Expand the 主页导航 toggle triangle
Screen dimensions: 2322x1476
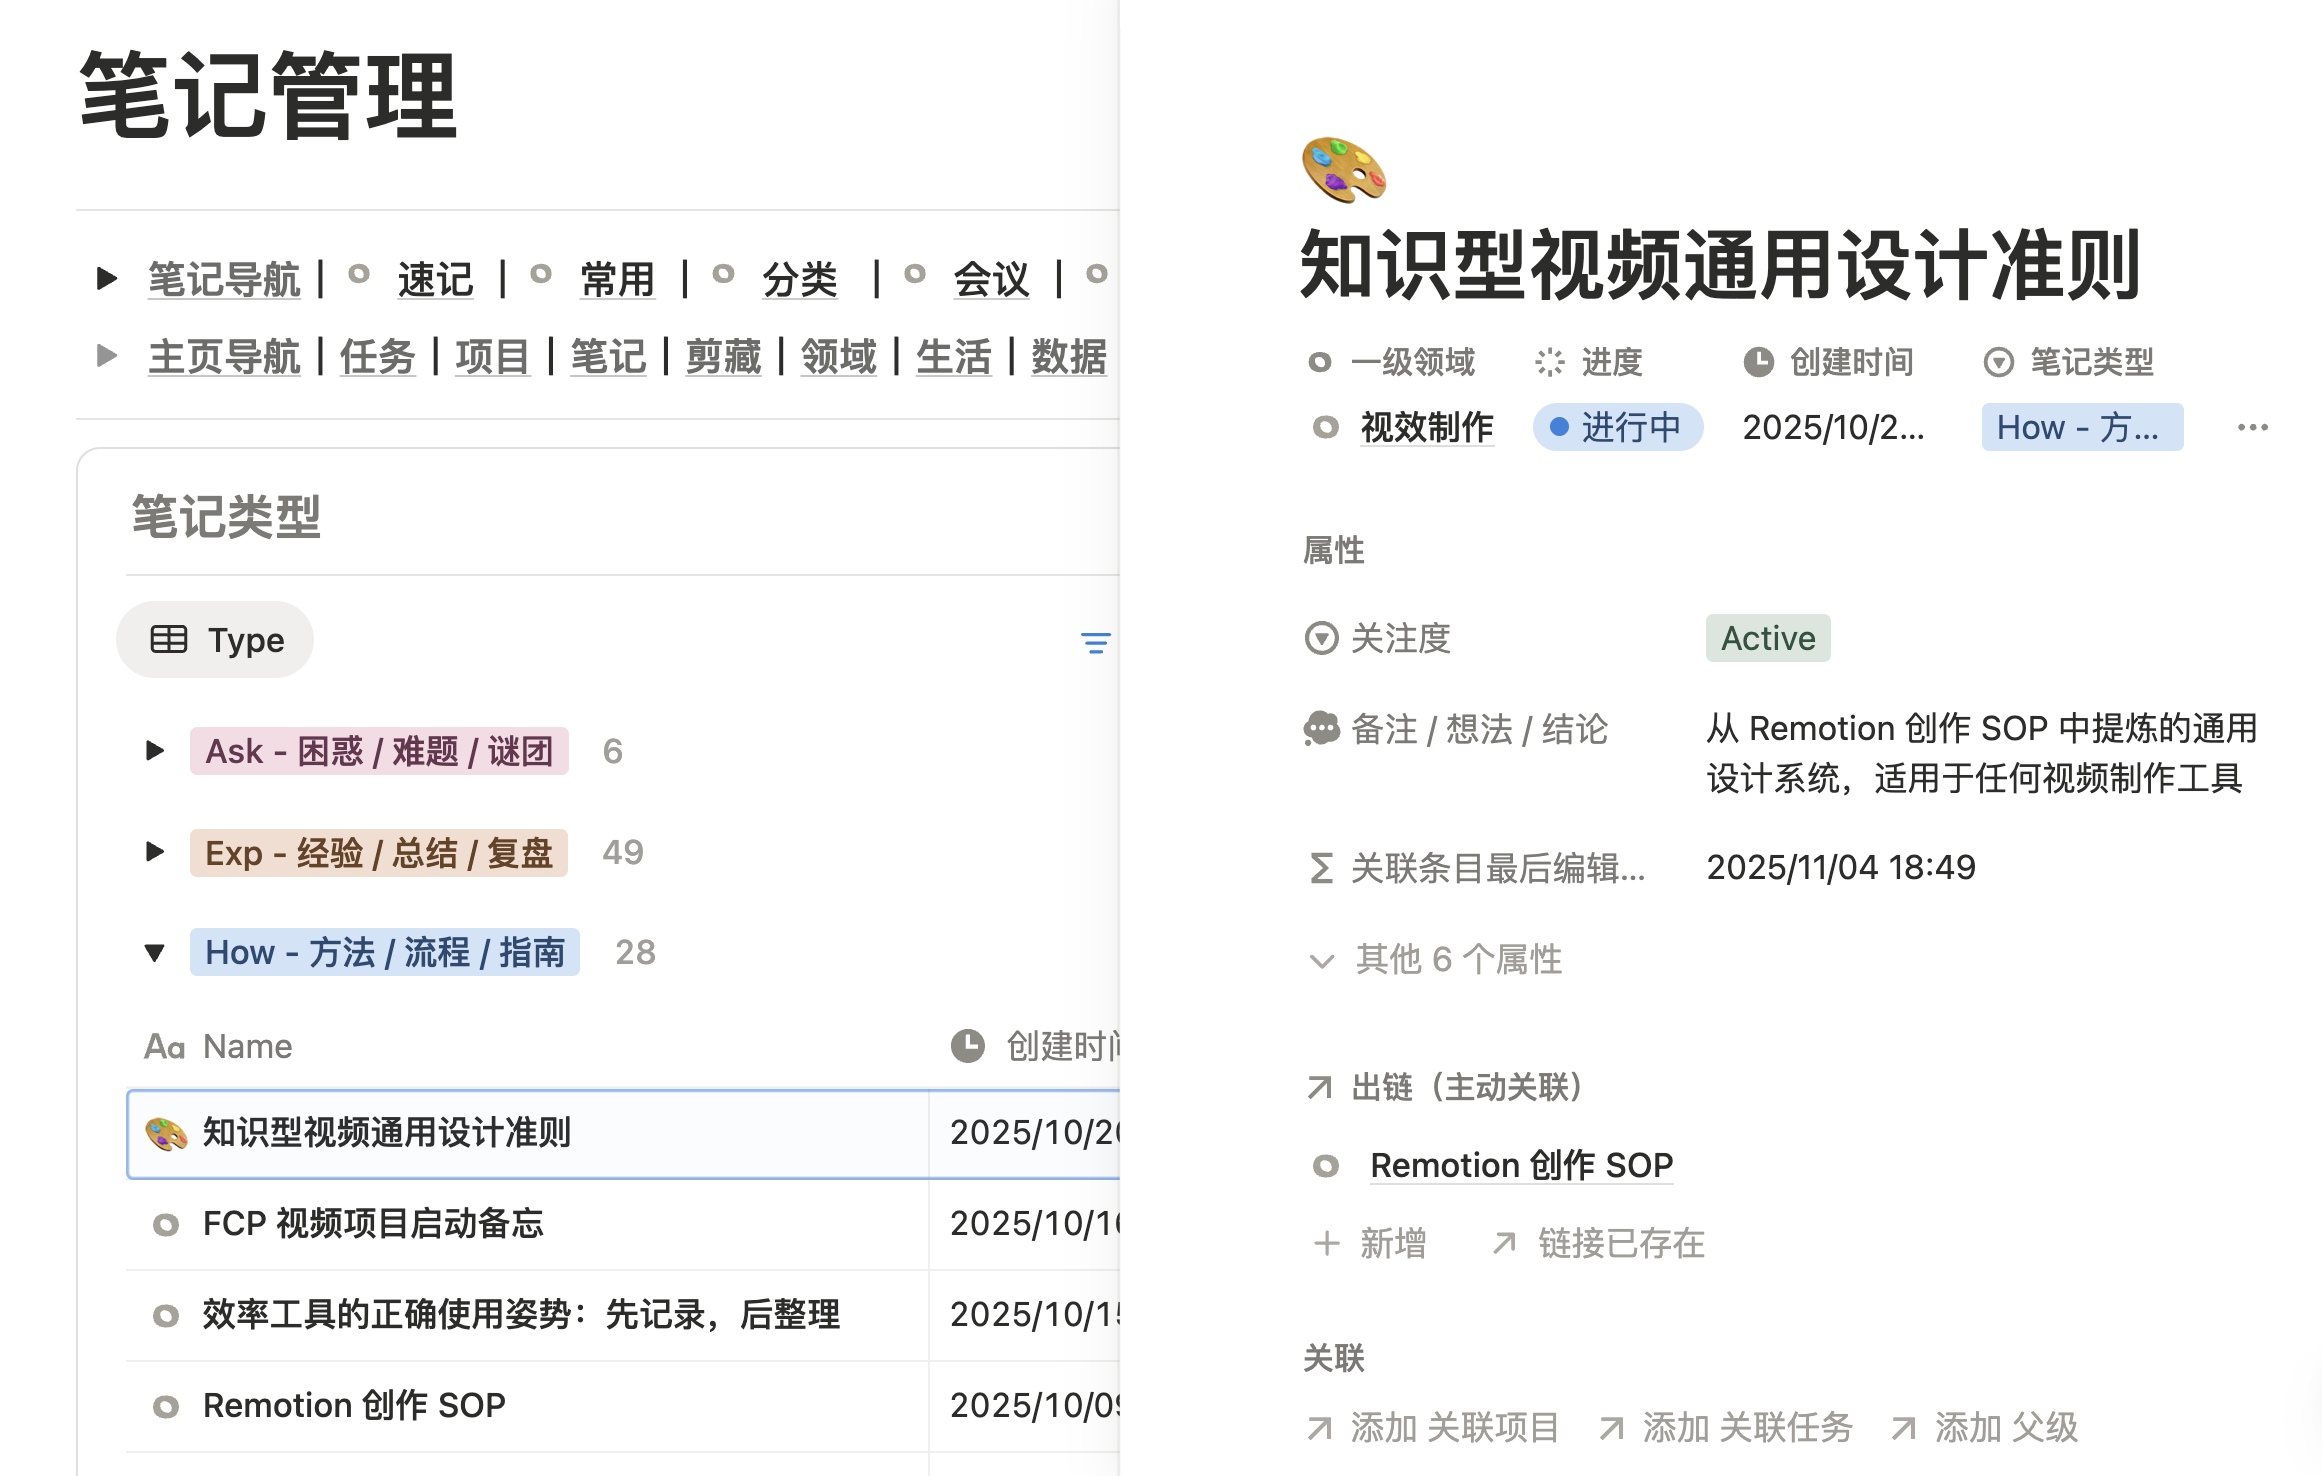pyautogui.click(x=106, y=355)
